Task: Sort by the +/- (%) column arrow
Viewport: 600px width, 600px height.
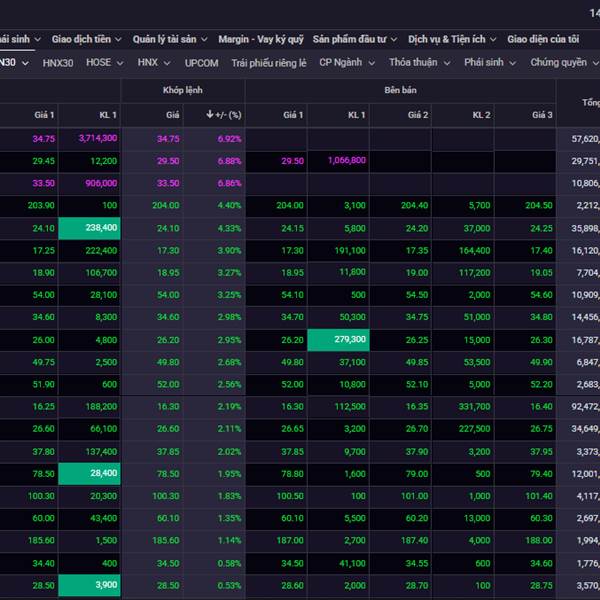Action: [x=210, y=115]
